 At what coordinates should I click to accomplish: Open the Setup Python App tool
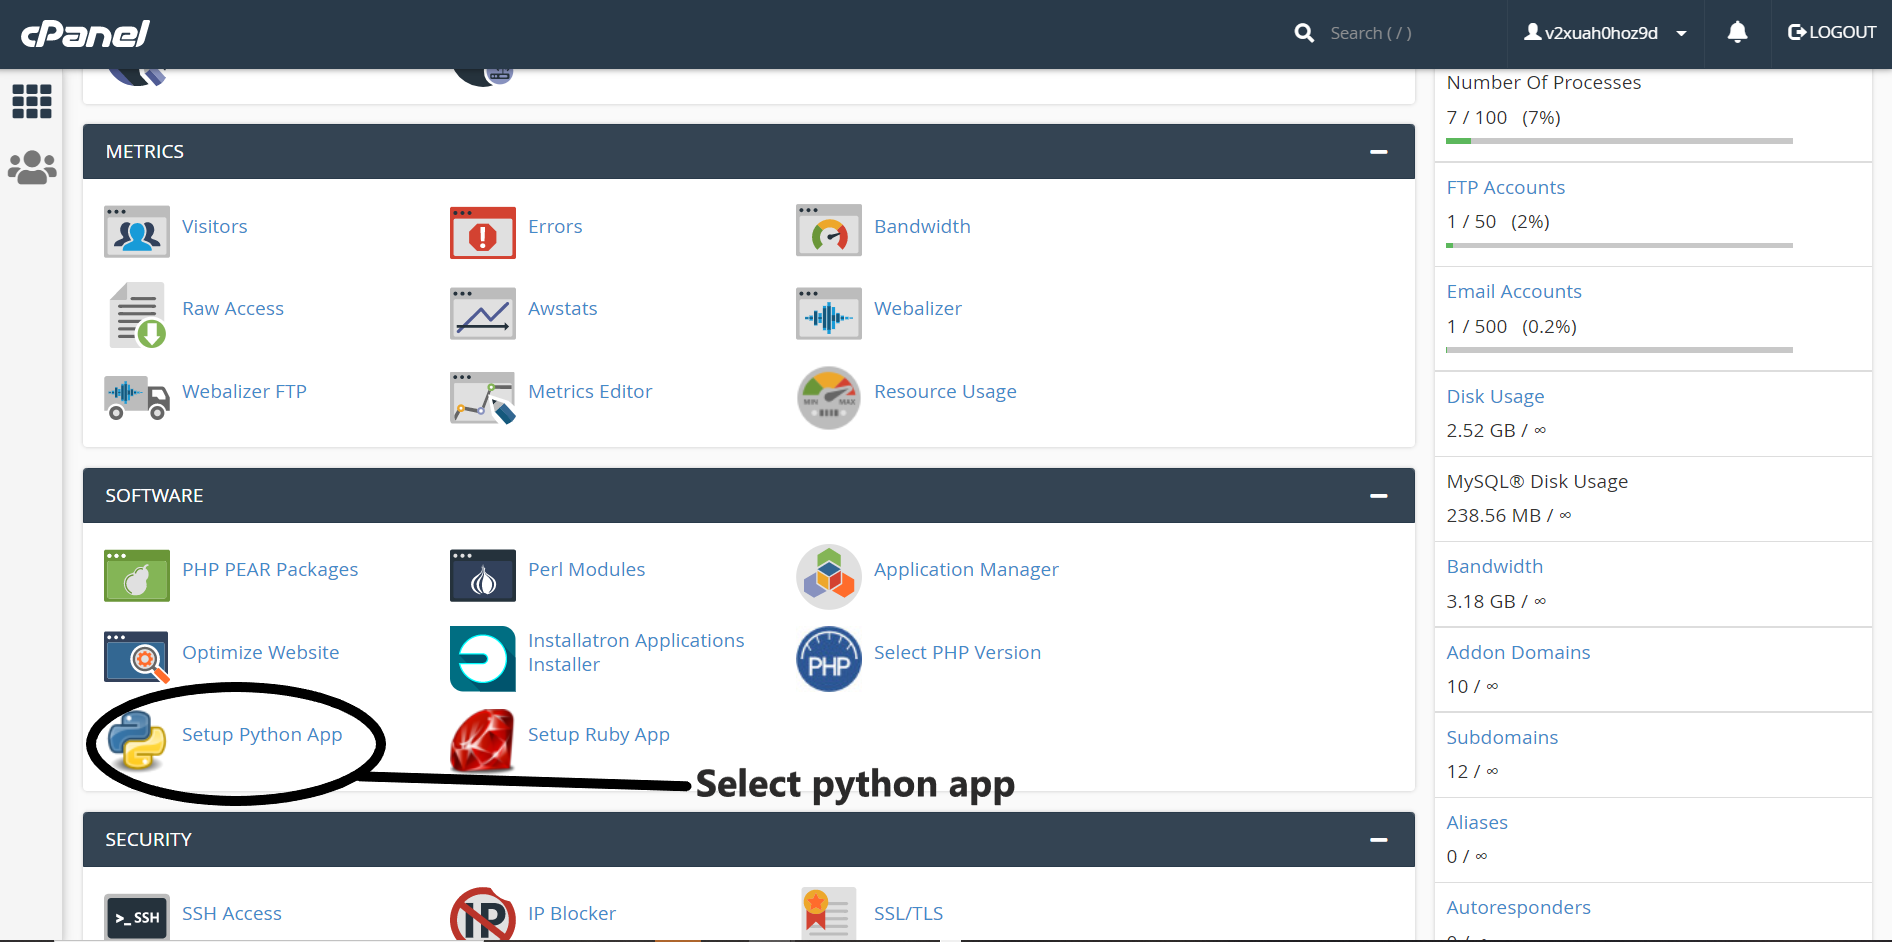262,734
